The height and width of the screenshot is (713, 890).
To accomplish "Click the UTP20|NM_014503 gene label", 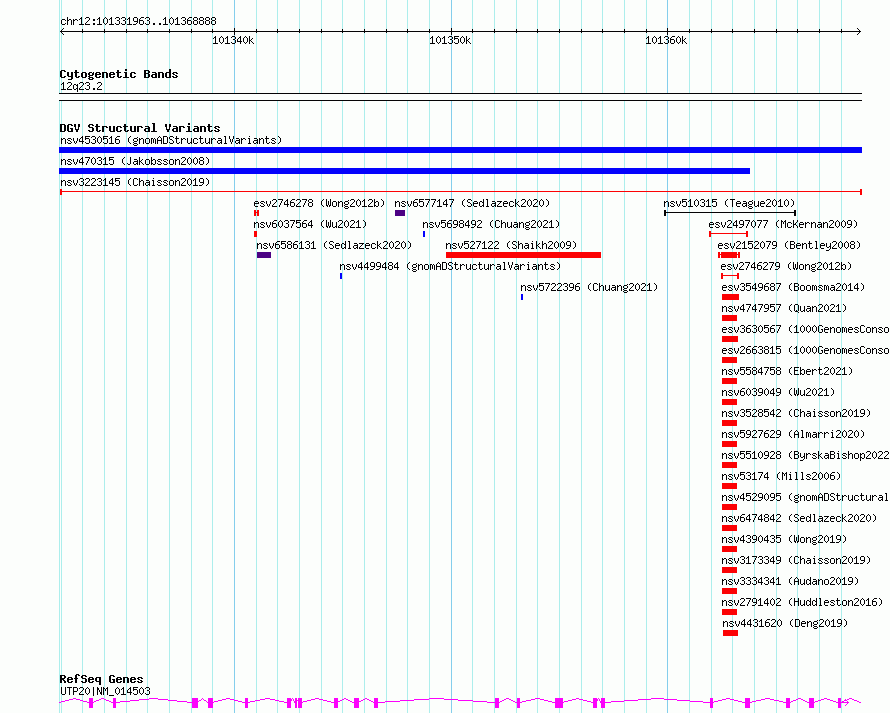I will coord(105,691).
